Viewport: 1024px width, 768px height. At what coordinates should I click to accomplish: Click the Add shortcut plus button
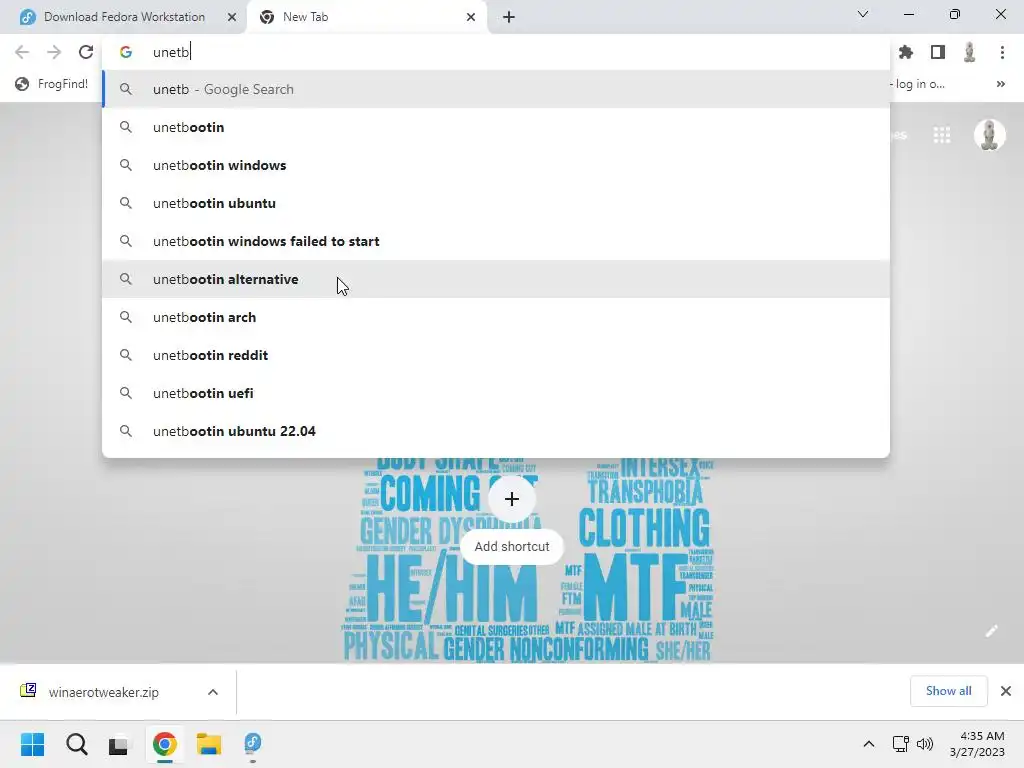511,499
